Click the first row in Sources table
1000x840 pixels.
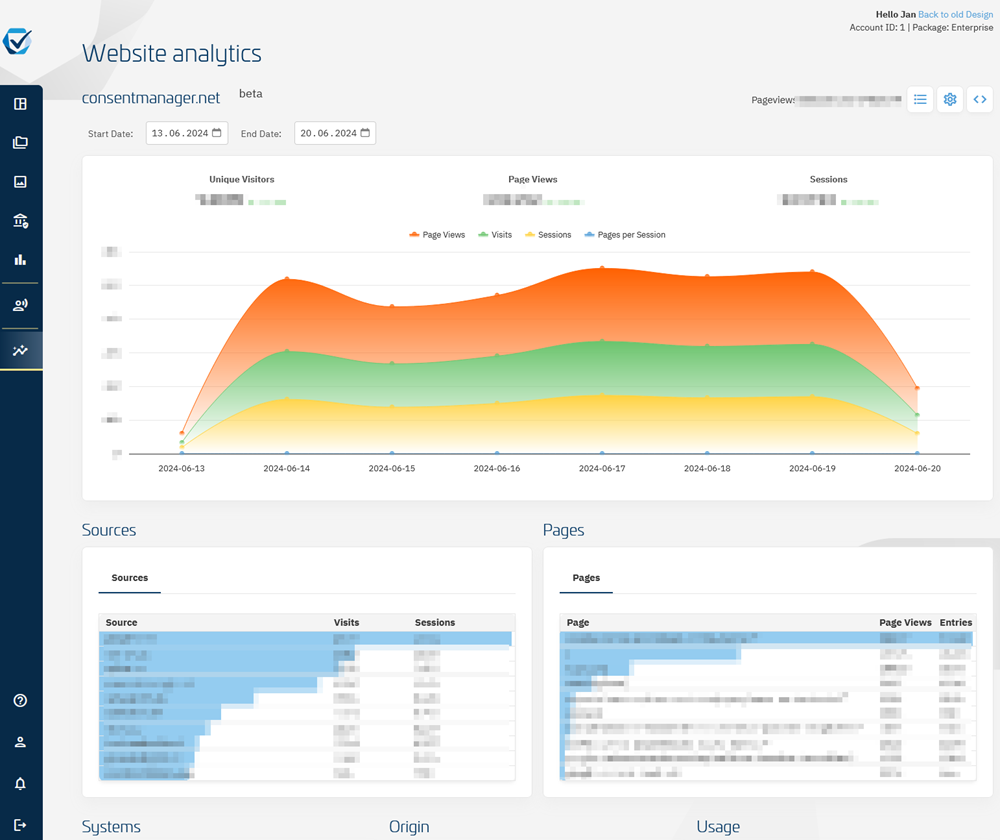(306, 638)
